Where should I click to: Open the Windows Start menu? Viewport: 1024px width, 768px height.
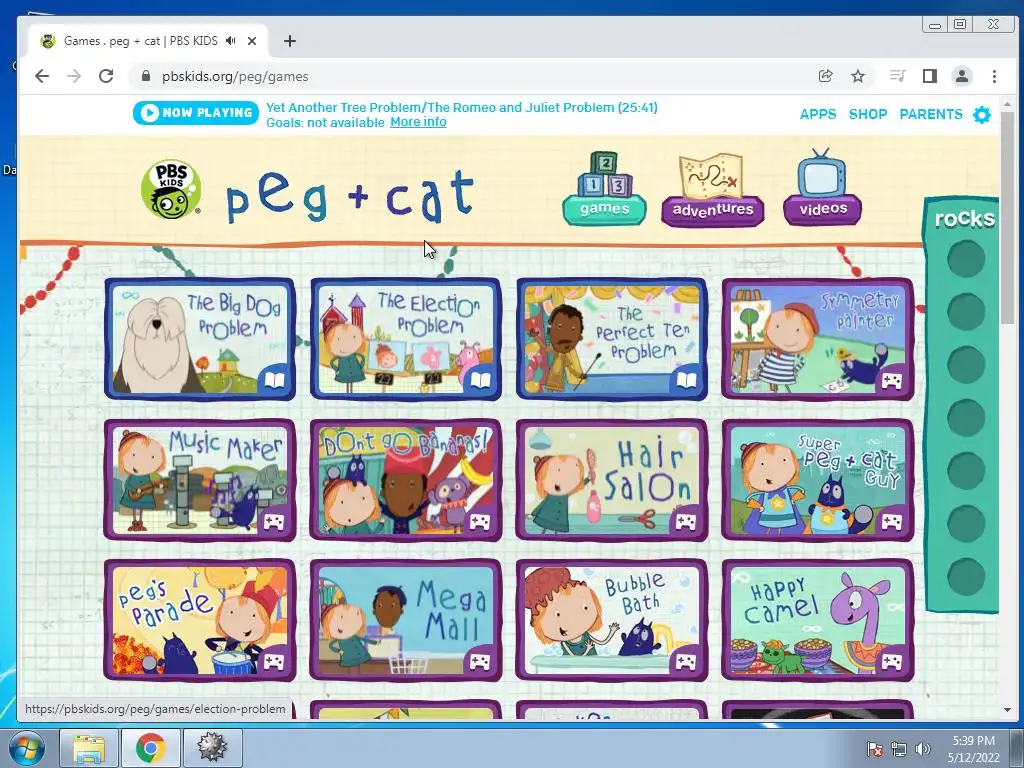(x=27, y=748)
